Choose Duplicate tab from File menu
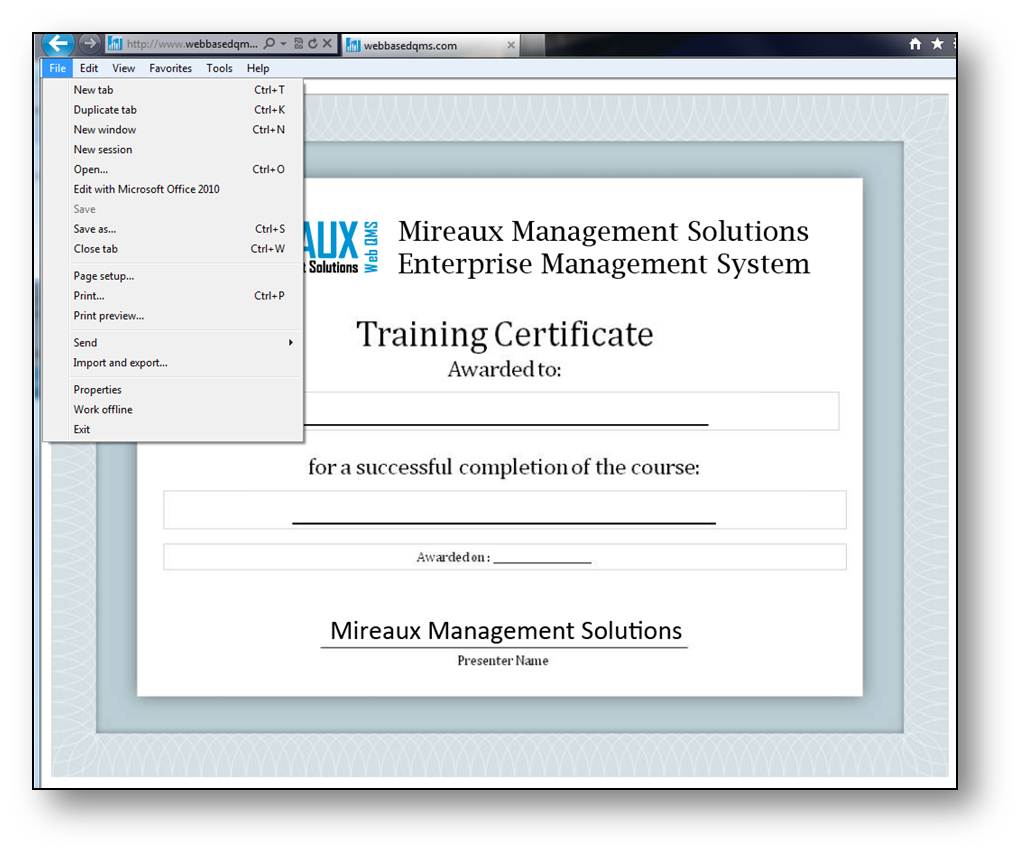 [173, 110]
